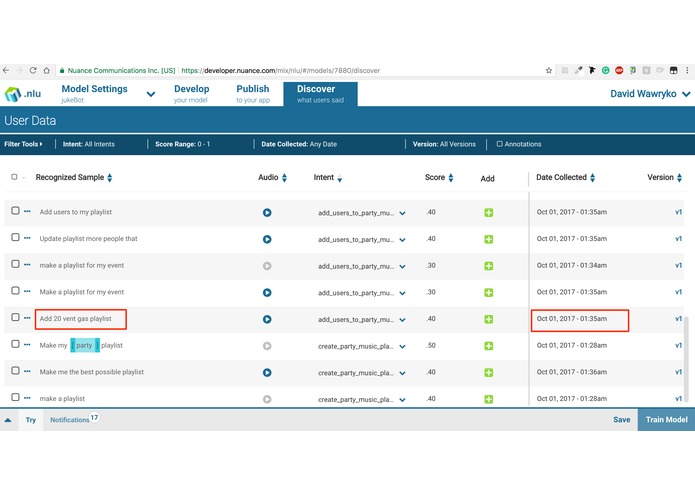The width and height of the screenshot is (695, 494).
Task: Click green add button for 'Update playlist more people that'
Action: (x=488, y=239)
